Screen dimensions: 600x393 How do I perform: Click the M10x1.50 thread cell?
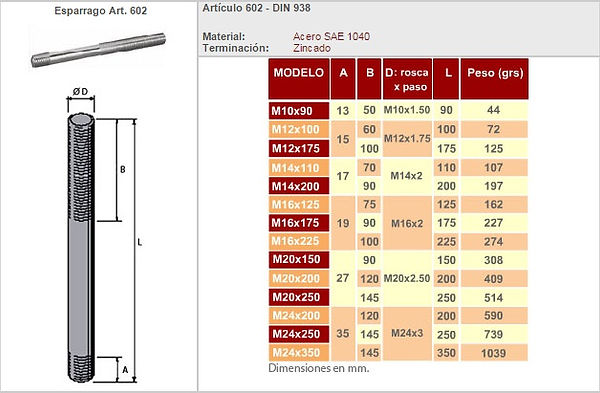[x=407, y=110]
